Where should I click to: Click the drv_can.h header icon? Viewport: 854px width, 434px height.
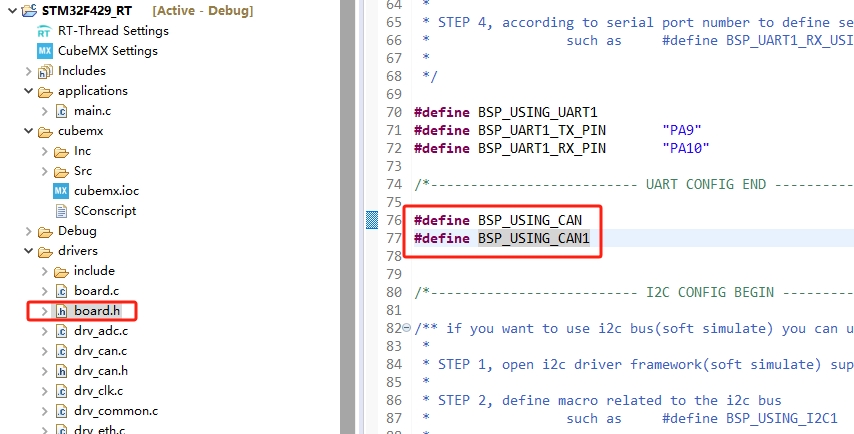coord(62,371)
